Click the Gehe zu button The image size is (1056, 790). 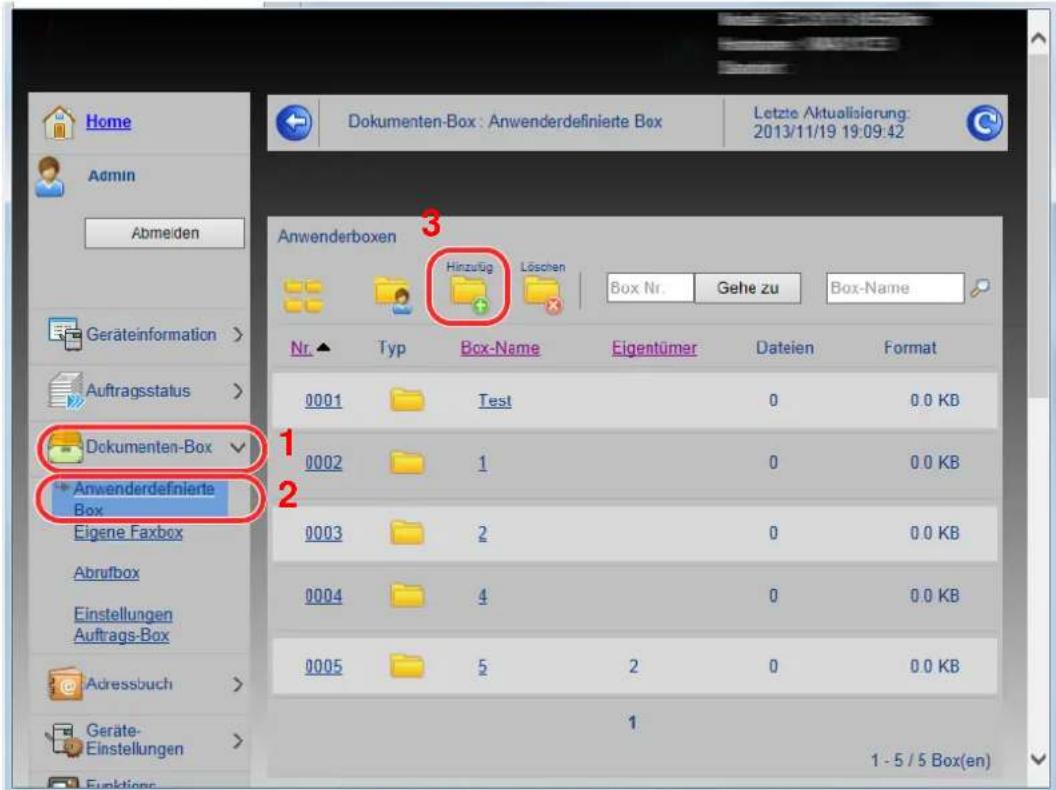(748, 288)
